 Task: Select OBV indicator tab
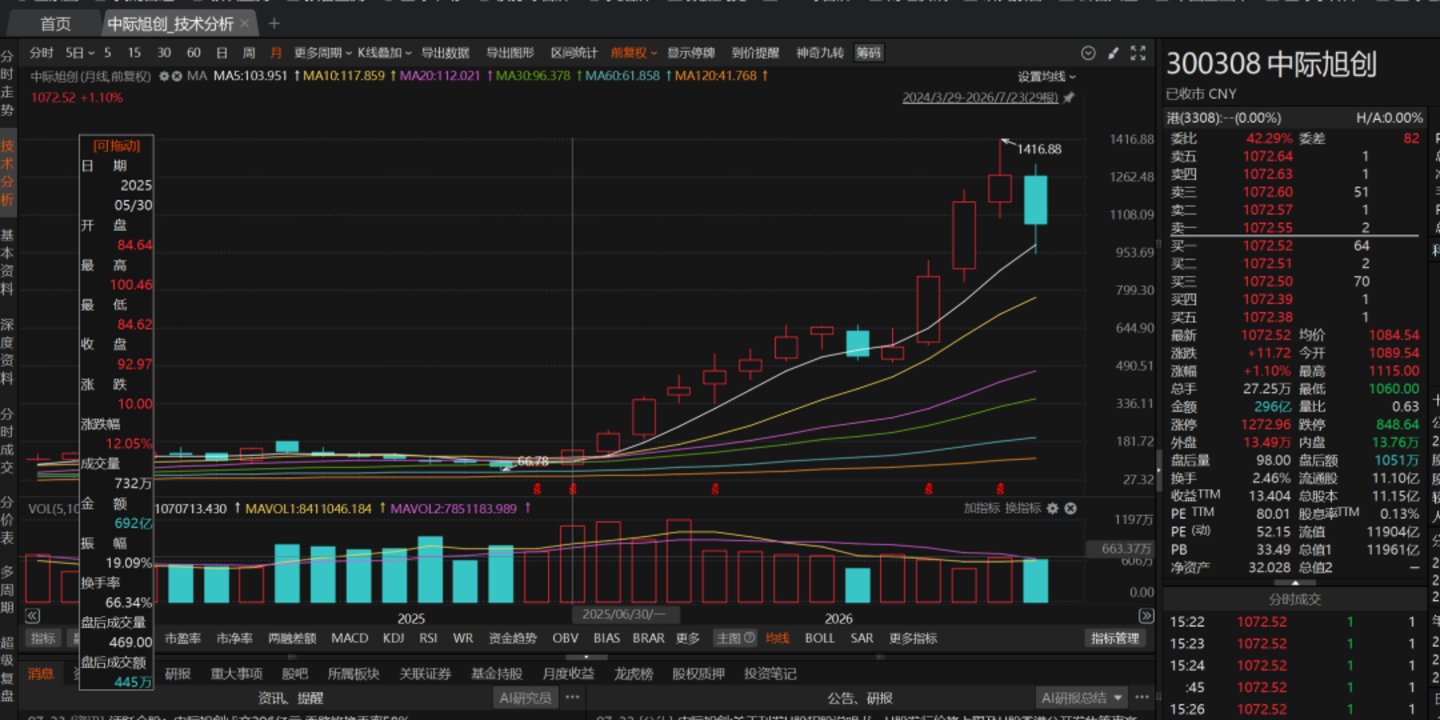tap(565, 638)
